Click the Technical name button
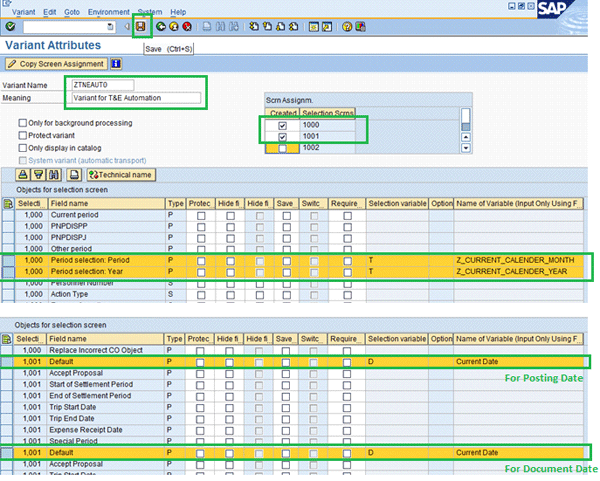 click(121, 175)
